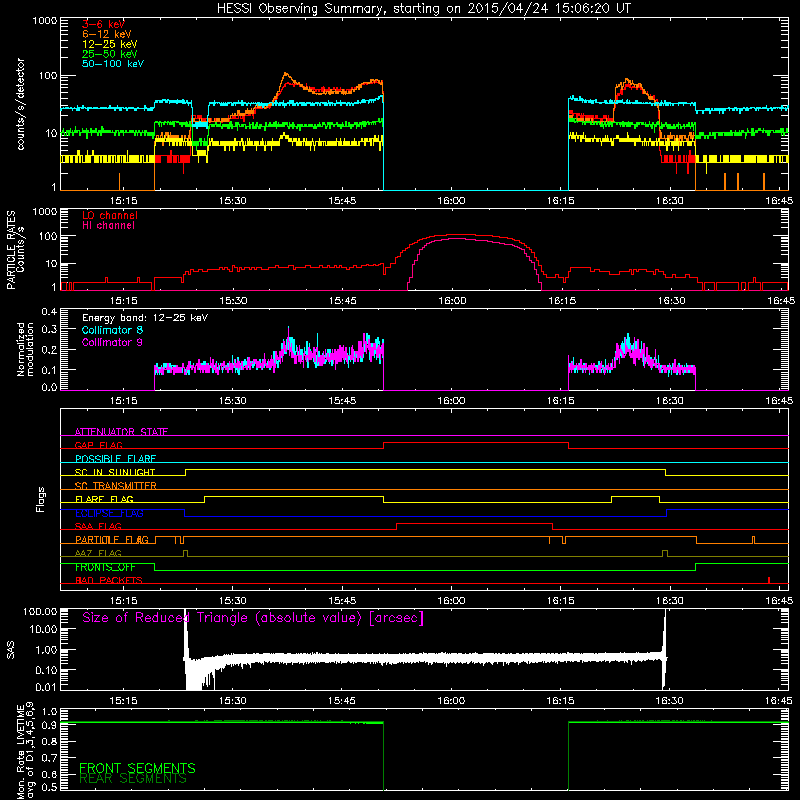Click the bad packets spike marker
Viewport: 800px width, 800px height.
pyautogui.click(x=769, y=580)
